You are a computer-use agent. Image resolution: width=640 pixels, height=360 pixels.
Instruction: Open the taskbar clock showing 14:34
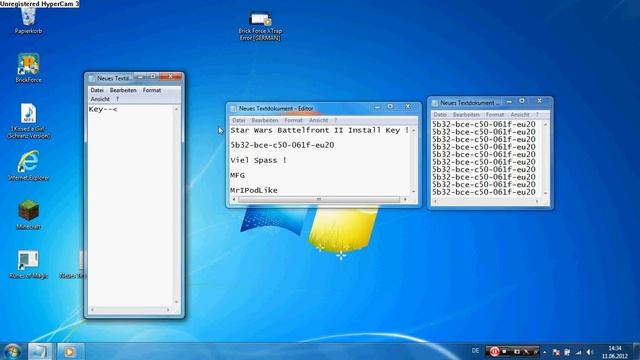(x=615, y=352)
